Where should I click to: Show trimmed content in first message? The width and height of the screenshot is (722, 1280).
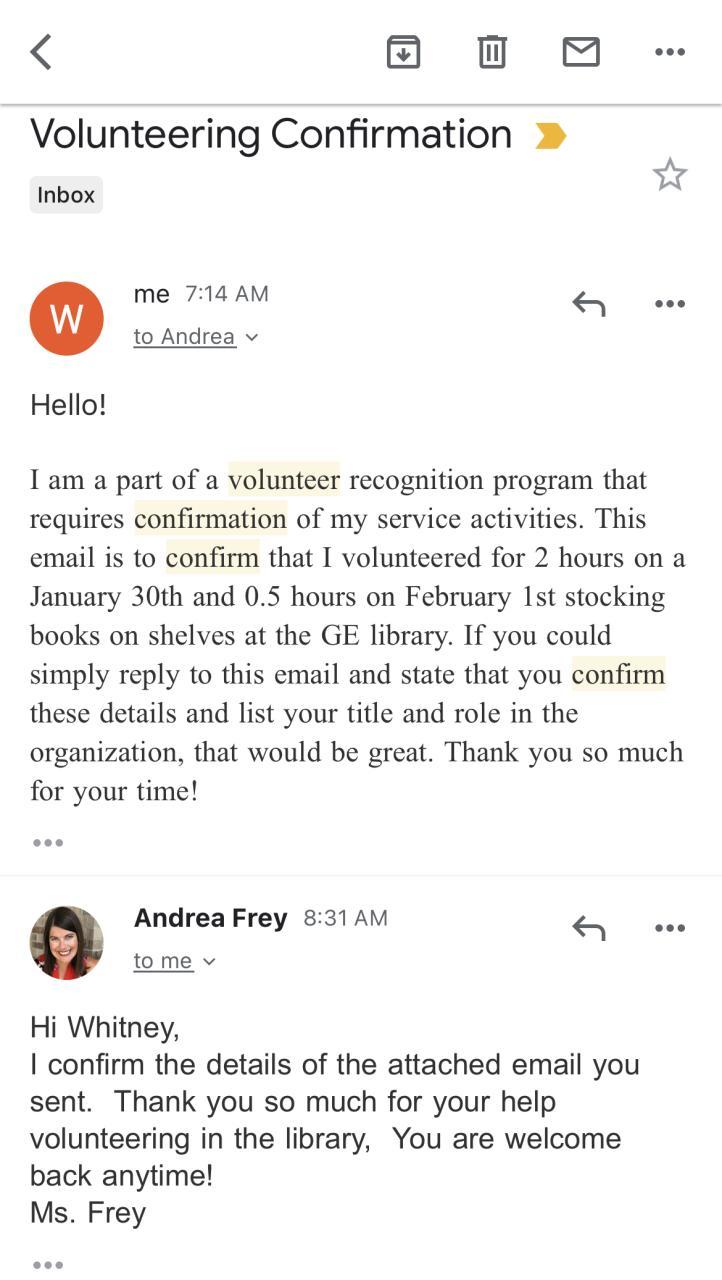pos(48,843)
